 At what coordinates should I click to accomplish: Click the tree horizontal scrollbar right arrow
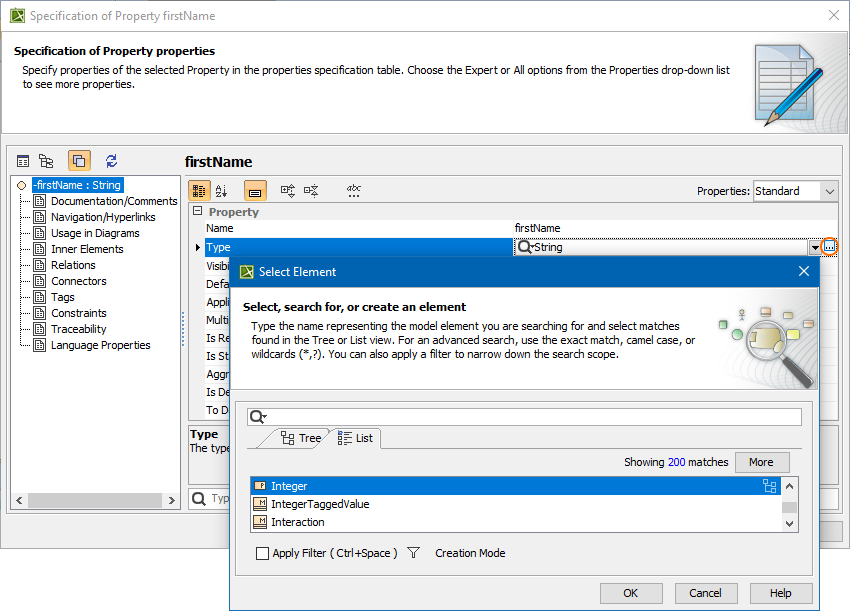172,500
